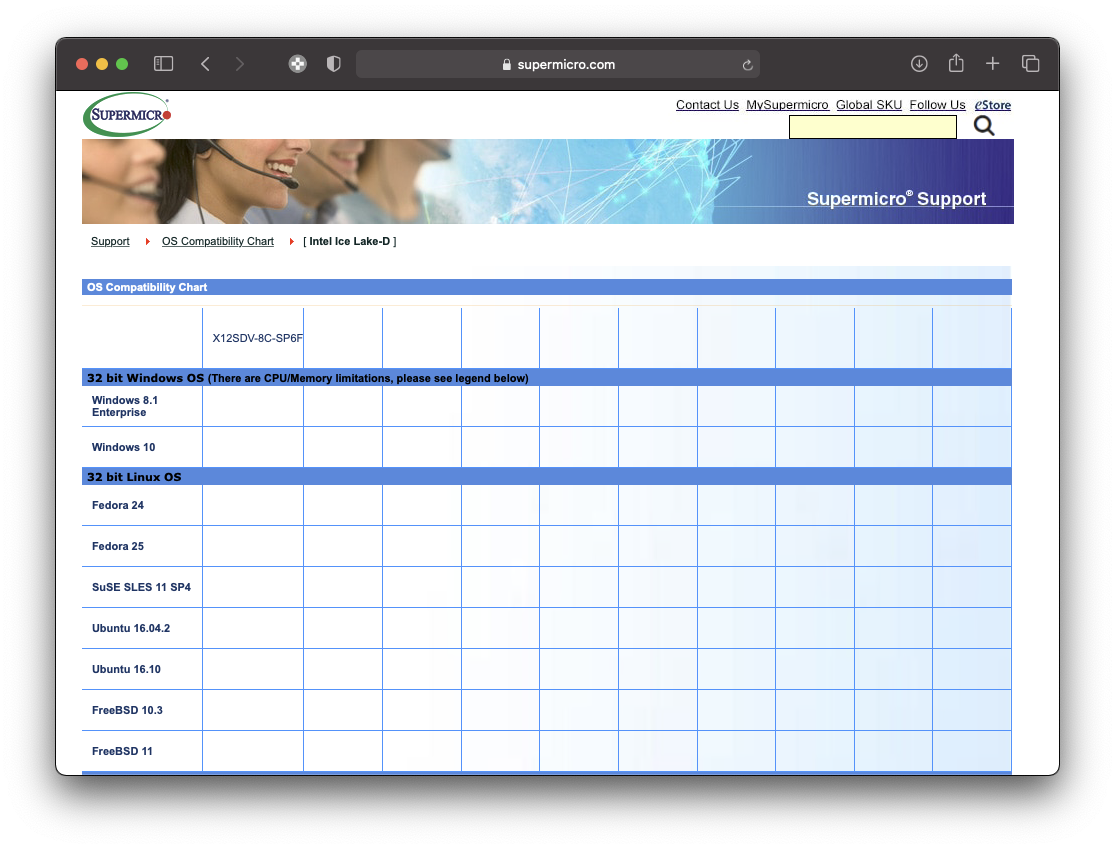Reload the supermicro.com page
Viewport: 1115px width, 849px height.
click(747, 65)
